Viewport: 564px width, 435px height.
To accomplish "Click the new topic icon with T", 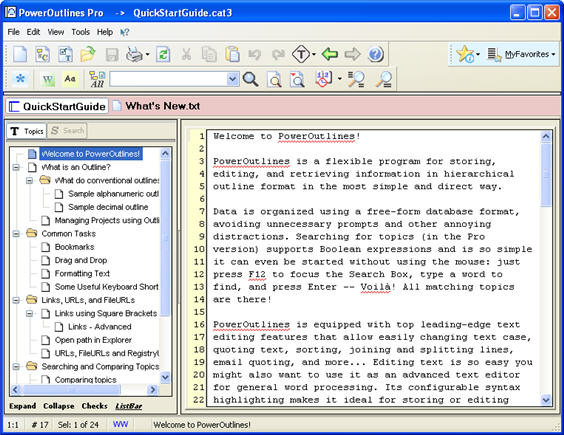I will 65,54.
